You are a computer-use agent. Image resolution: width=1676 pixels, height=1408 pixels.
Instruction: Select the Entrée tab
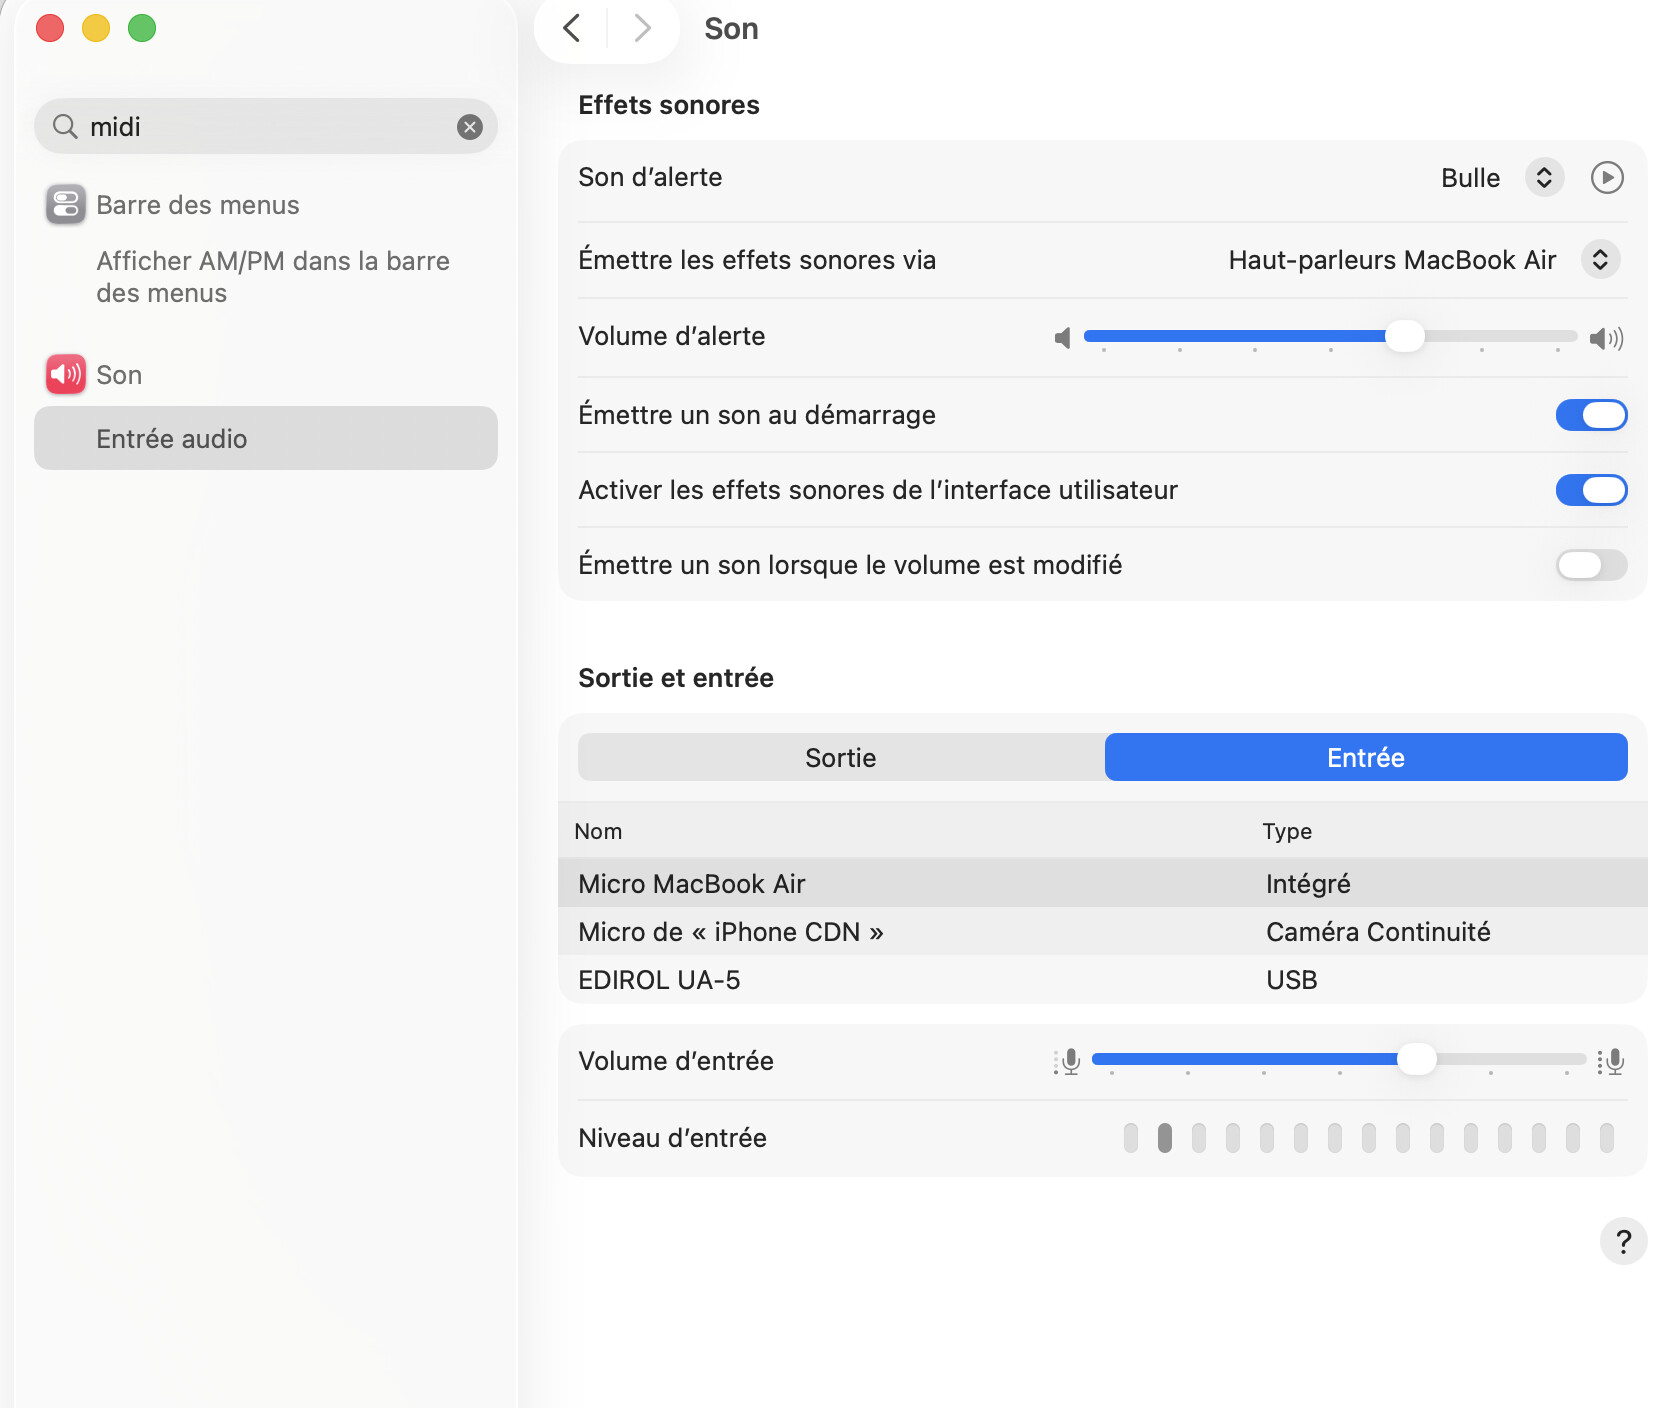coord(1366,758)
